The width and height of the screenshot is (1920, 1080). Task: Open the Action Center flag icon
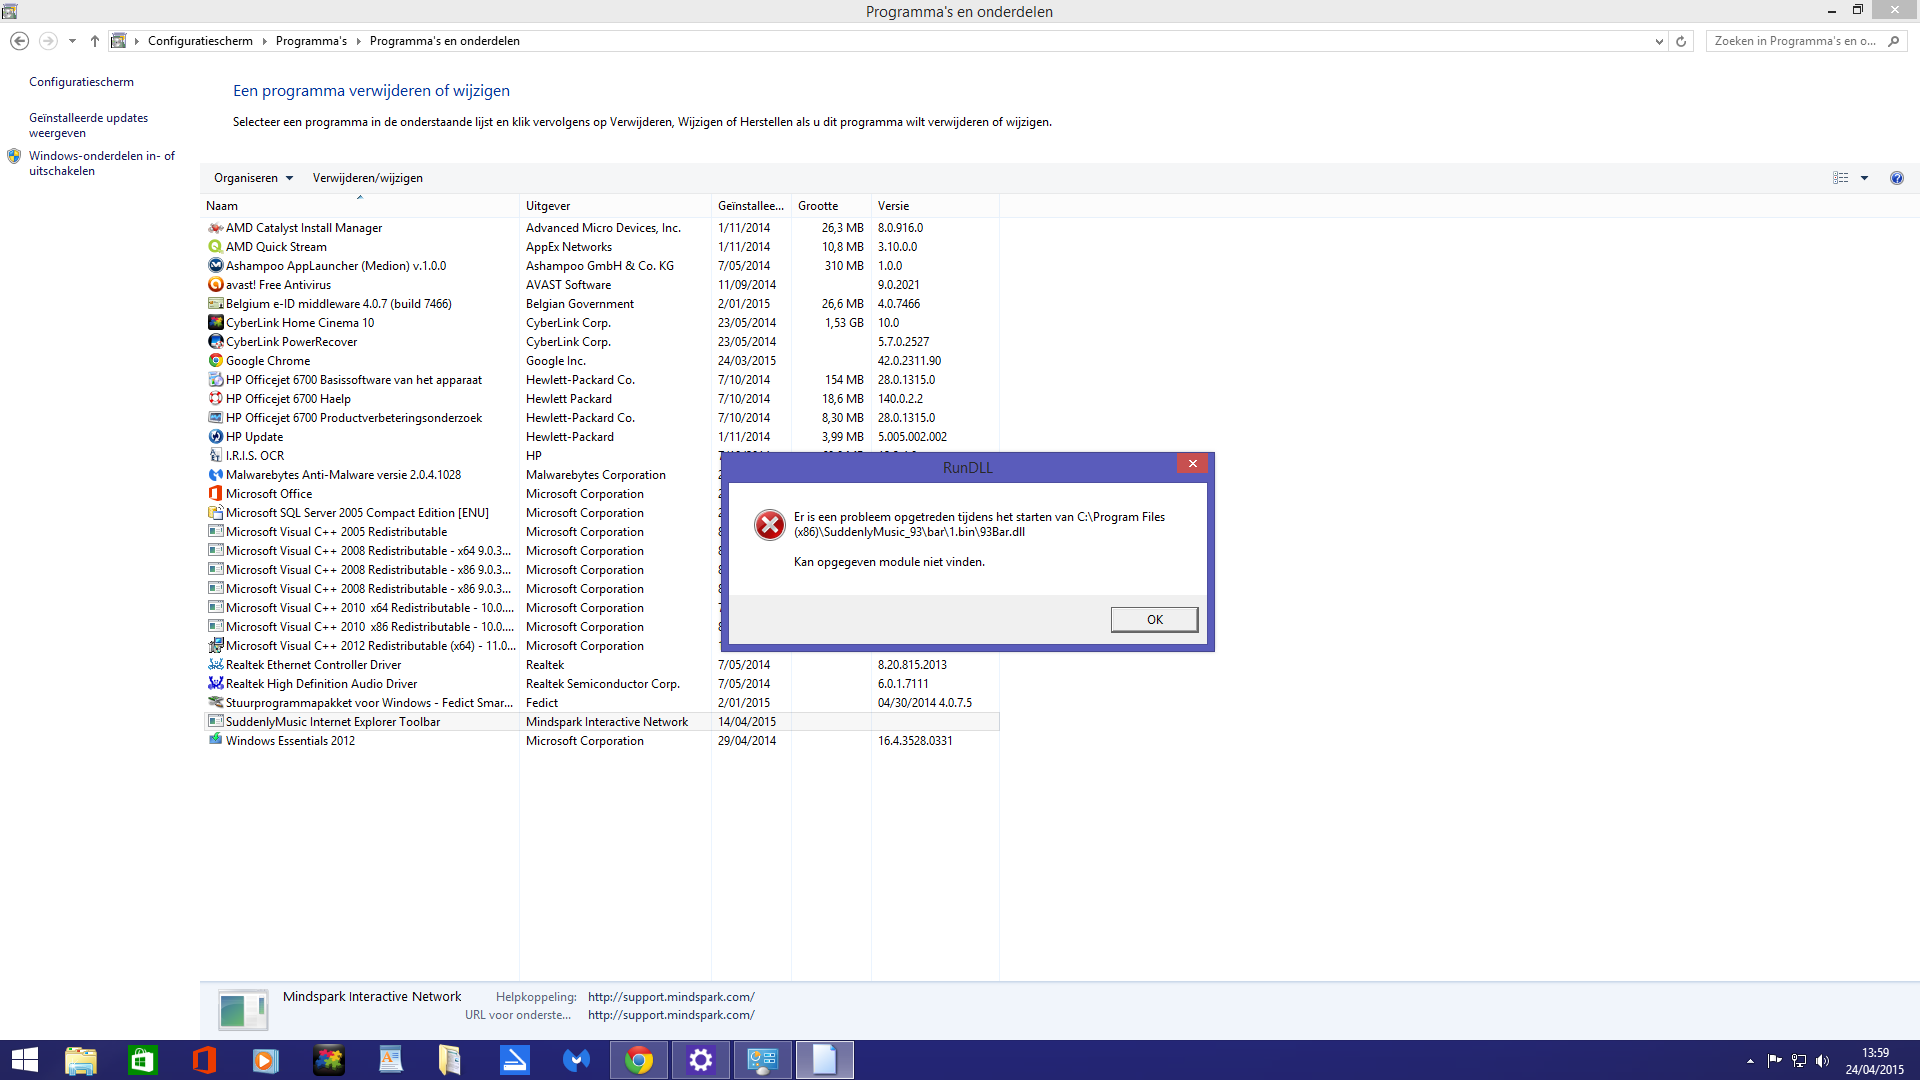(x=1775, y=1061)
